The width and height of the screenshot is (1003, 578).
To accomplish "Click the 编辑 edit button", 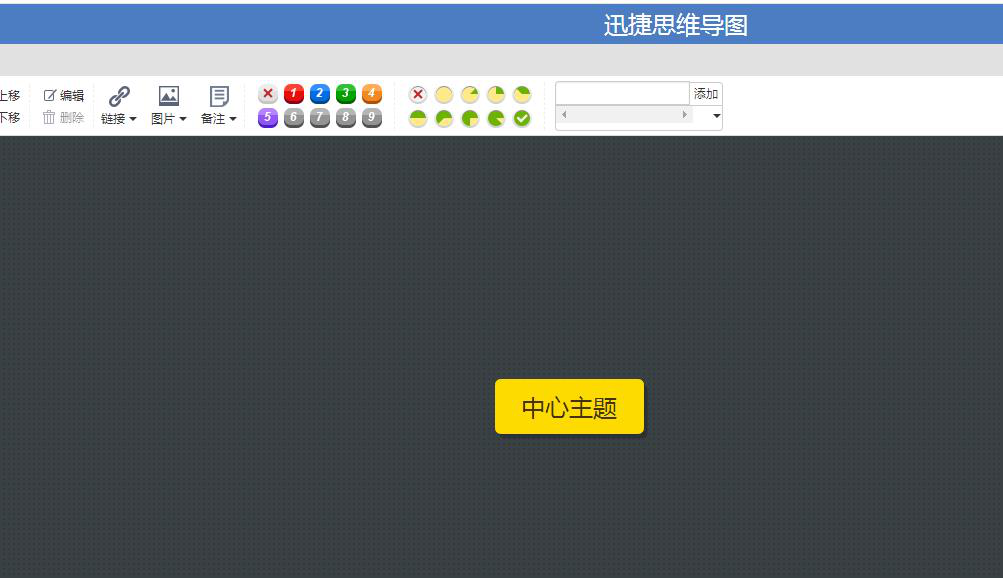I will pyautogui.click(x=63, y=95).
